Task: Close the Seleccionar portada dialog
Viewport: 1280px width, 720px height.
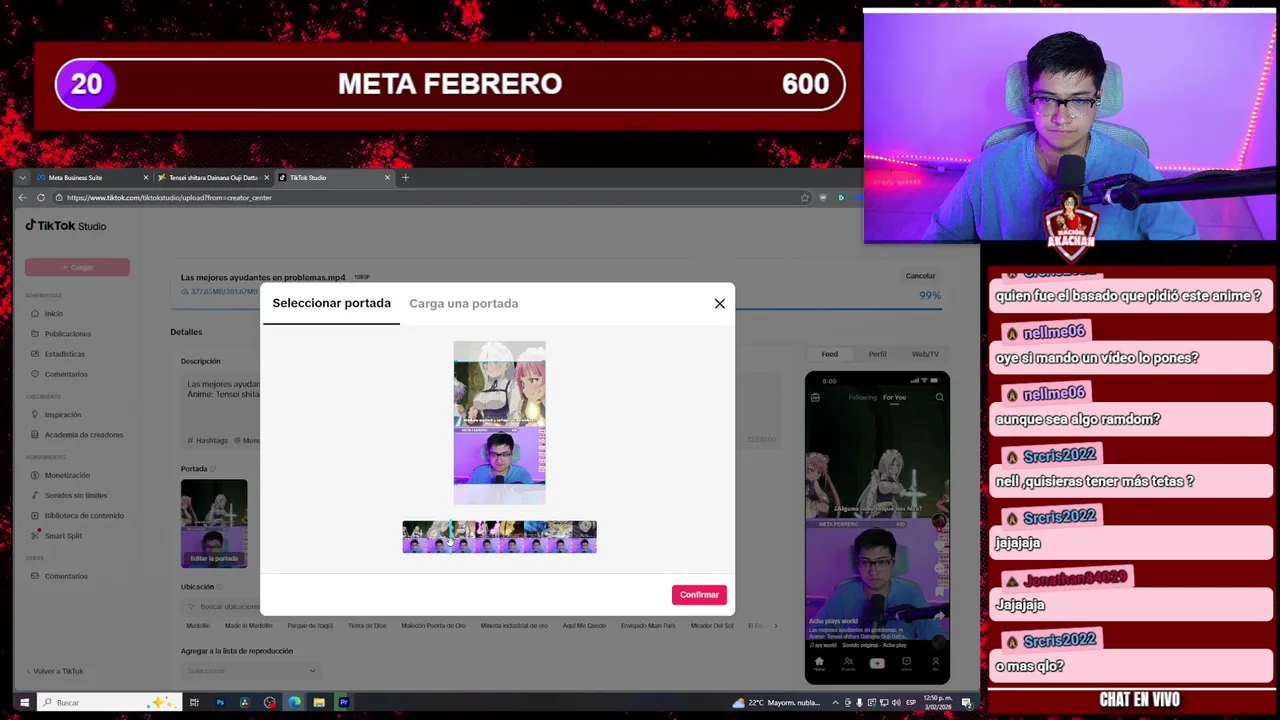Action: click(x=719, y=303)
